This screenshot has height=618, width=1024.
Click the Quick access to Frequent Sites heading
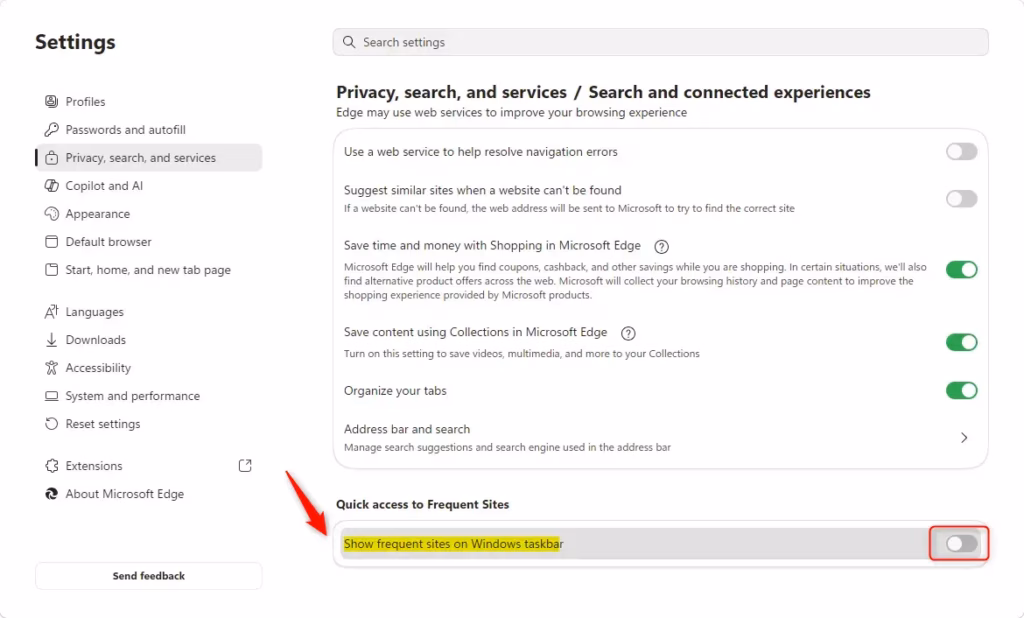tap(423, 504)
